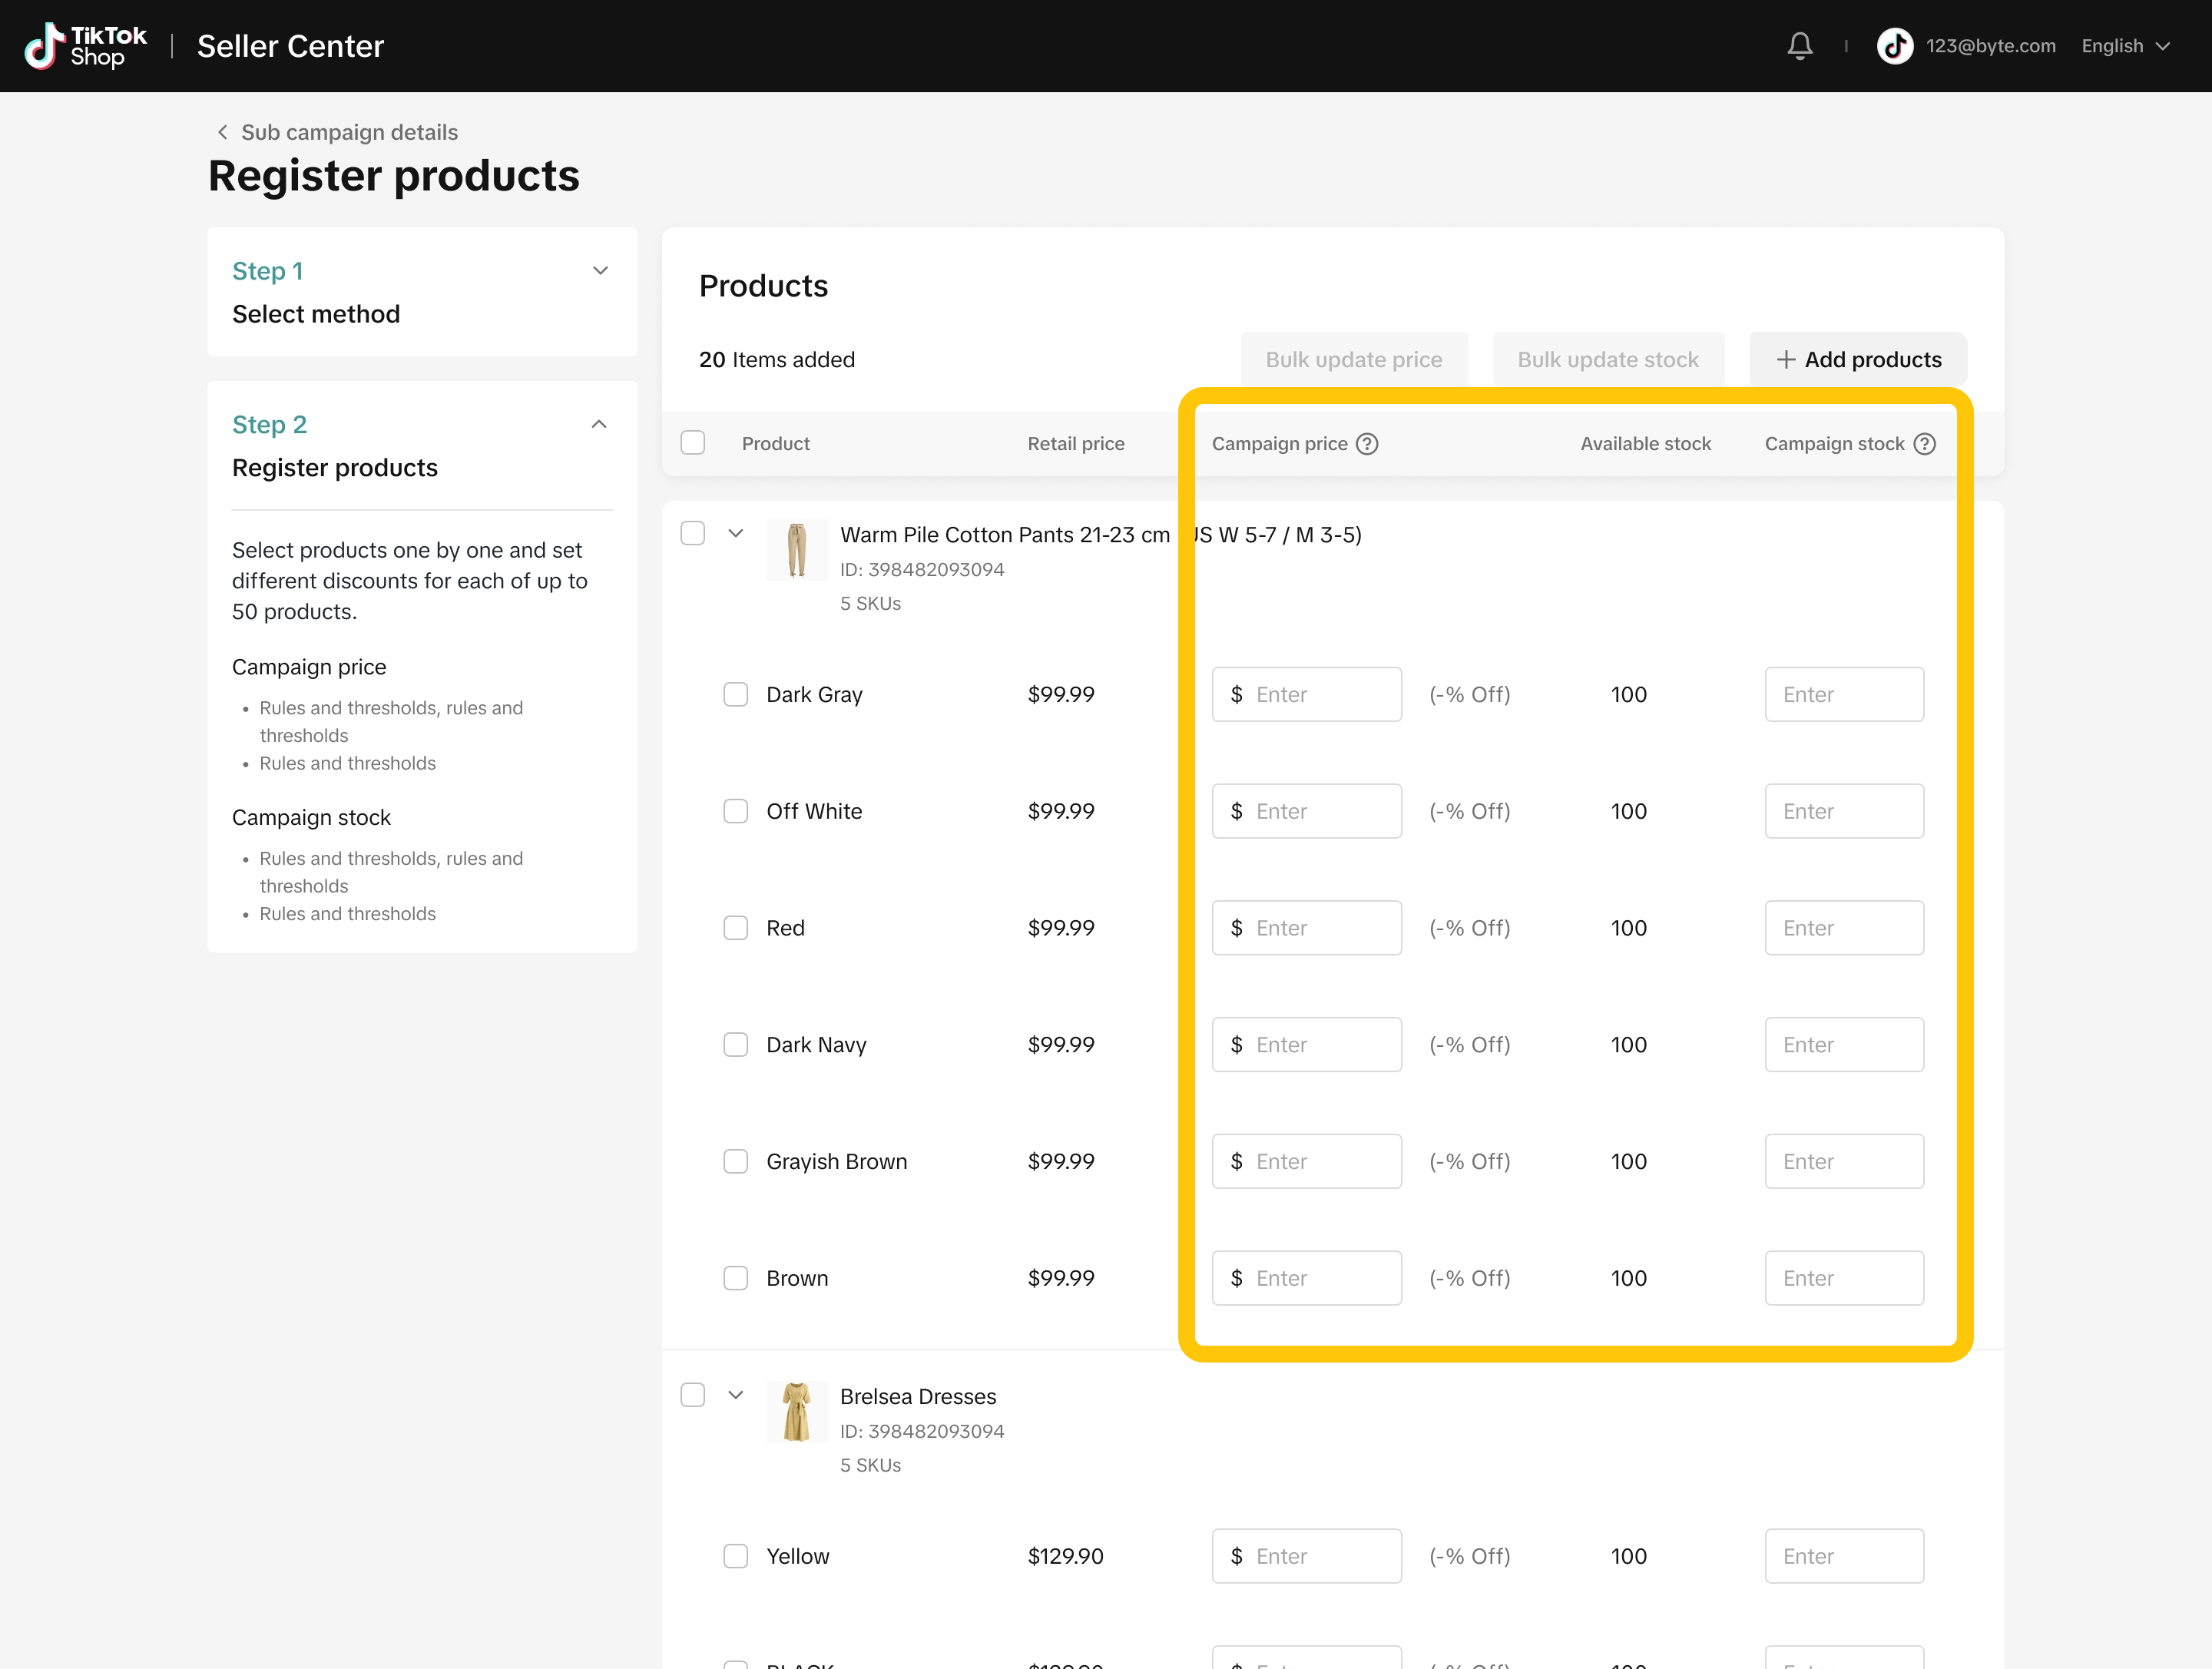Click the TikTok Shop logo
The image size is (2212, 1669).
(x=86, y=46)
